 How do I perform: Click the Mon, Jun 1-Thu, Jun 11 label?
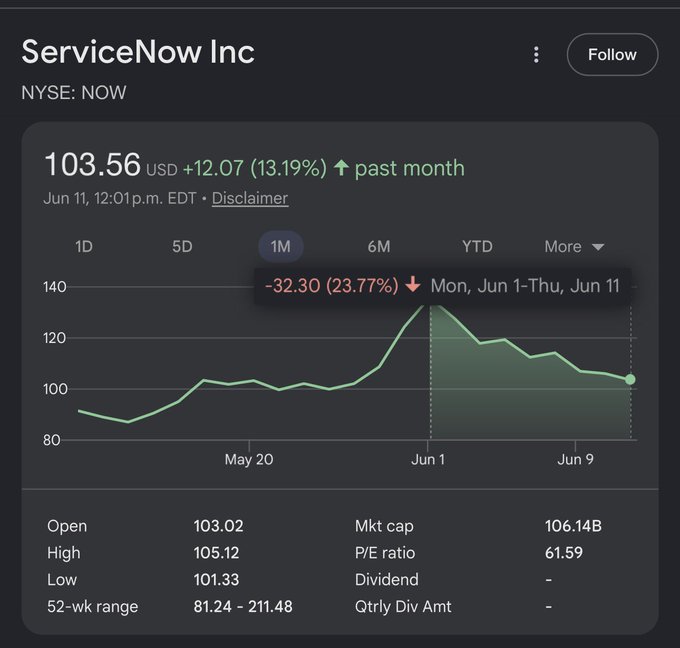(525, 286)
